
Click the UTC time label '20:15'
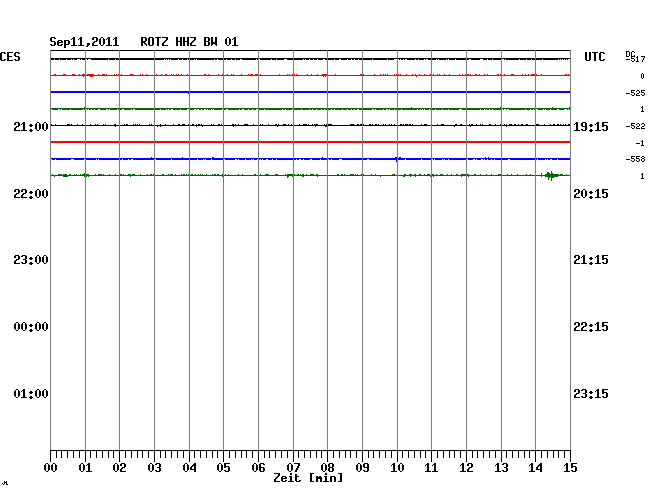591,194
